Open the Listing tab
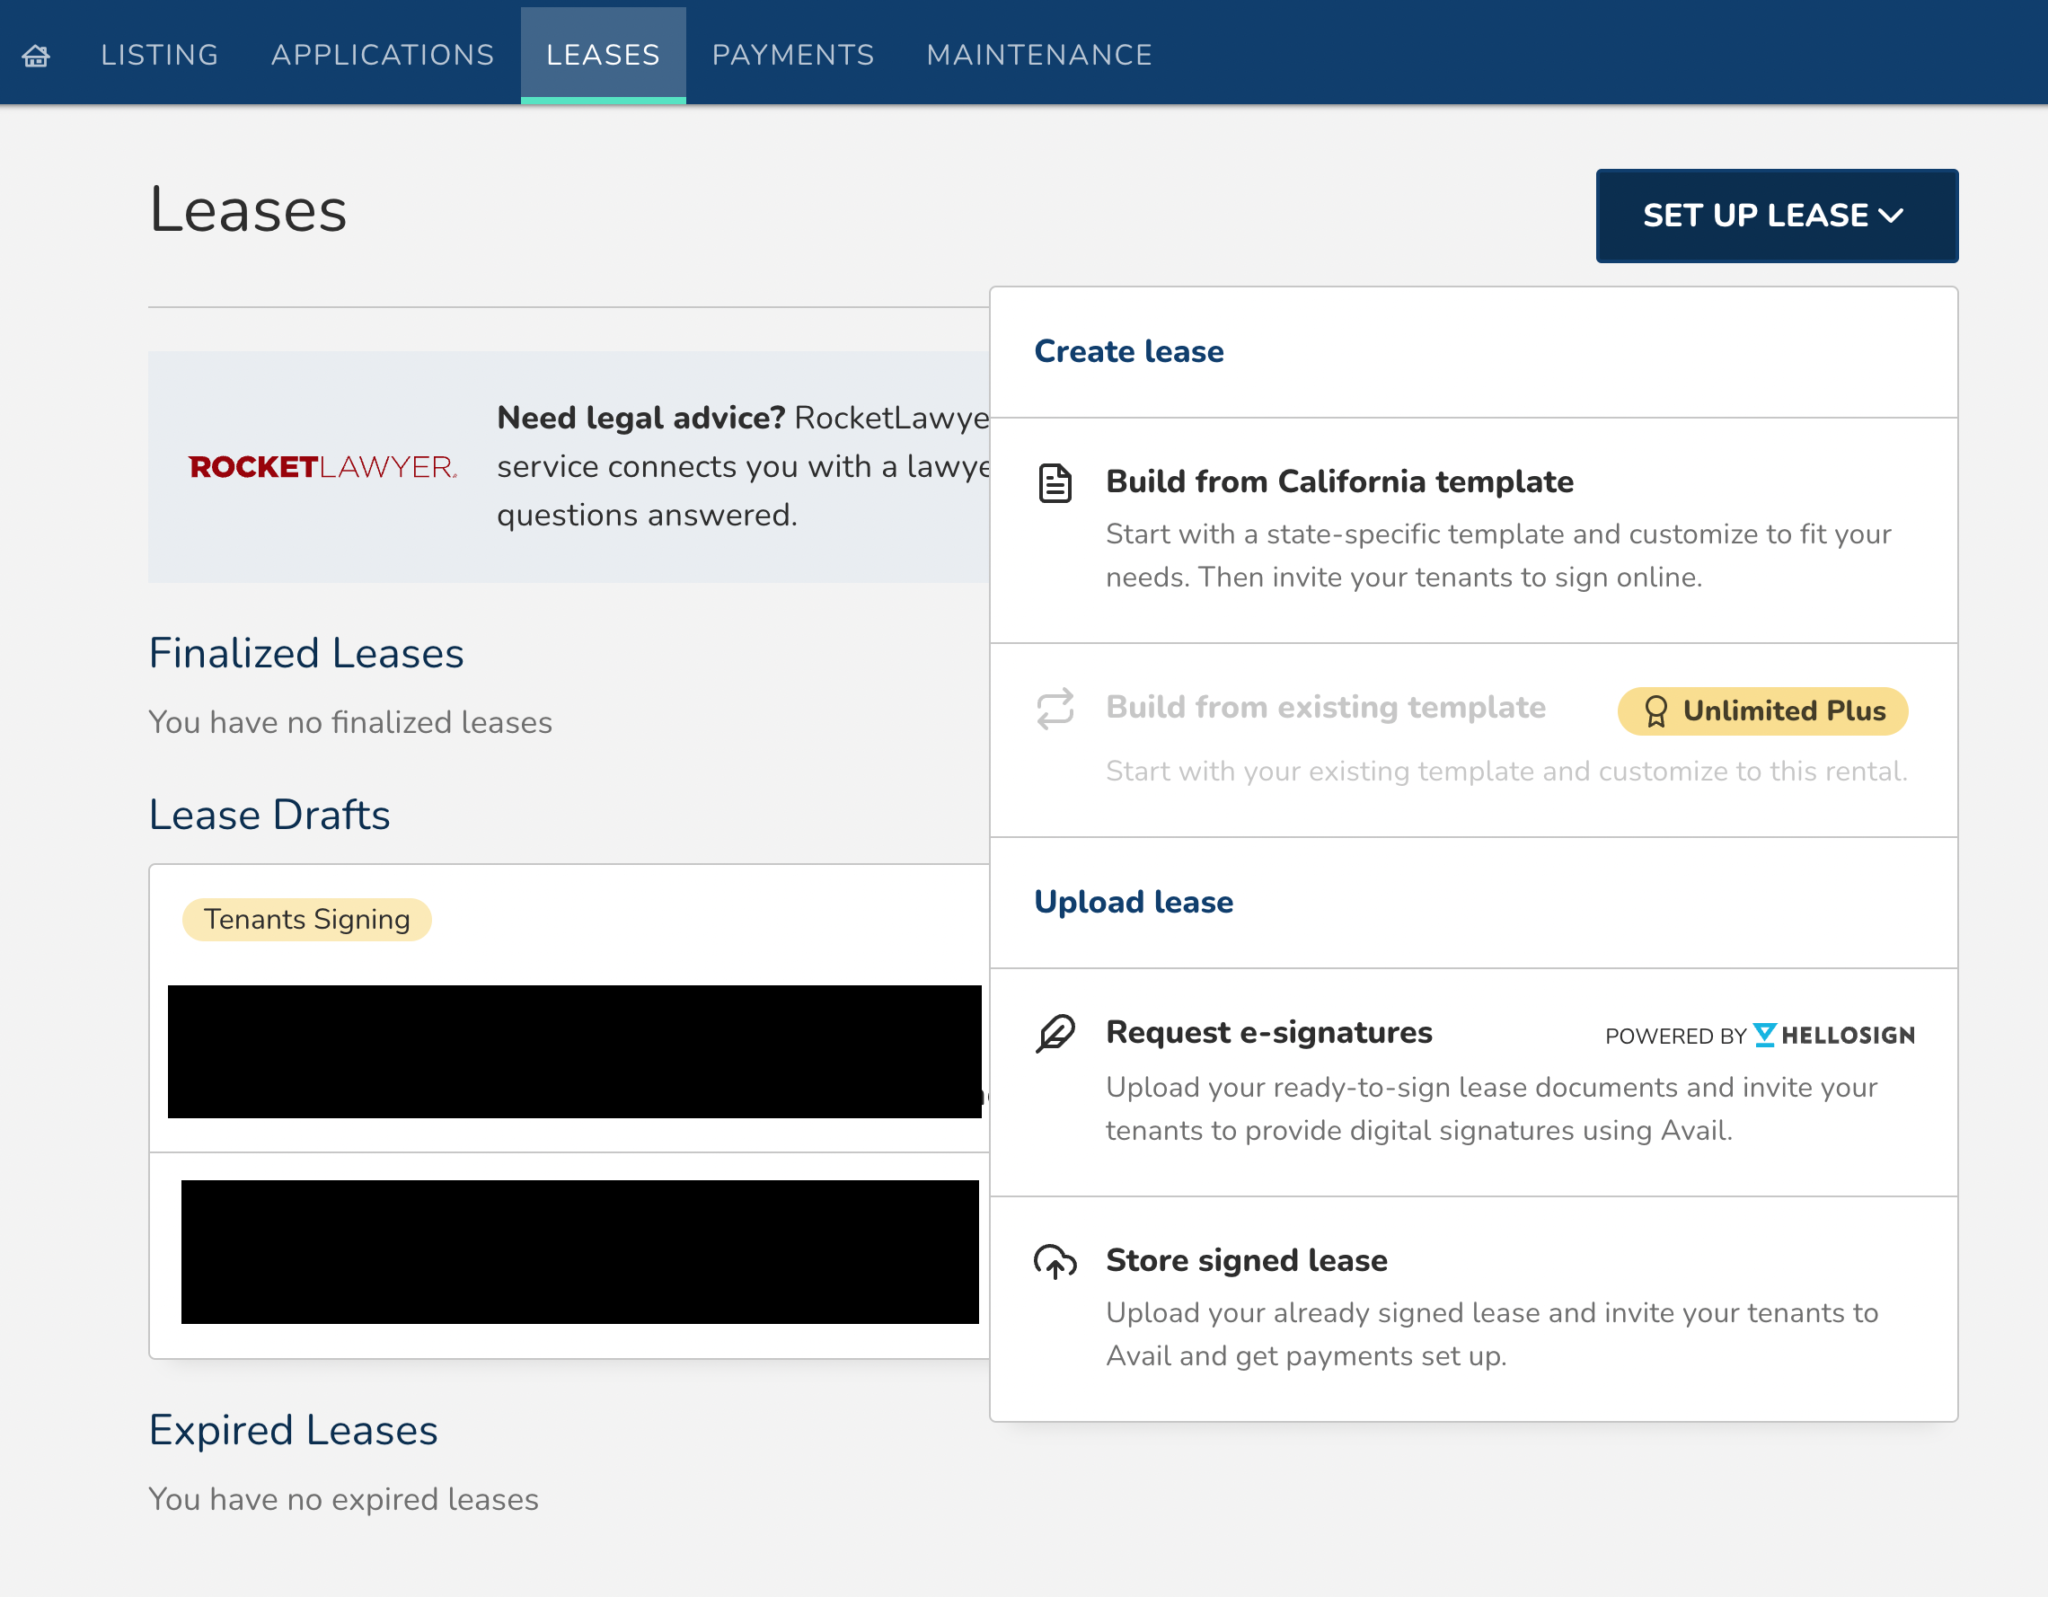The width and height of the screenshot is (2048, 1597). (159, 55)
